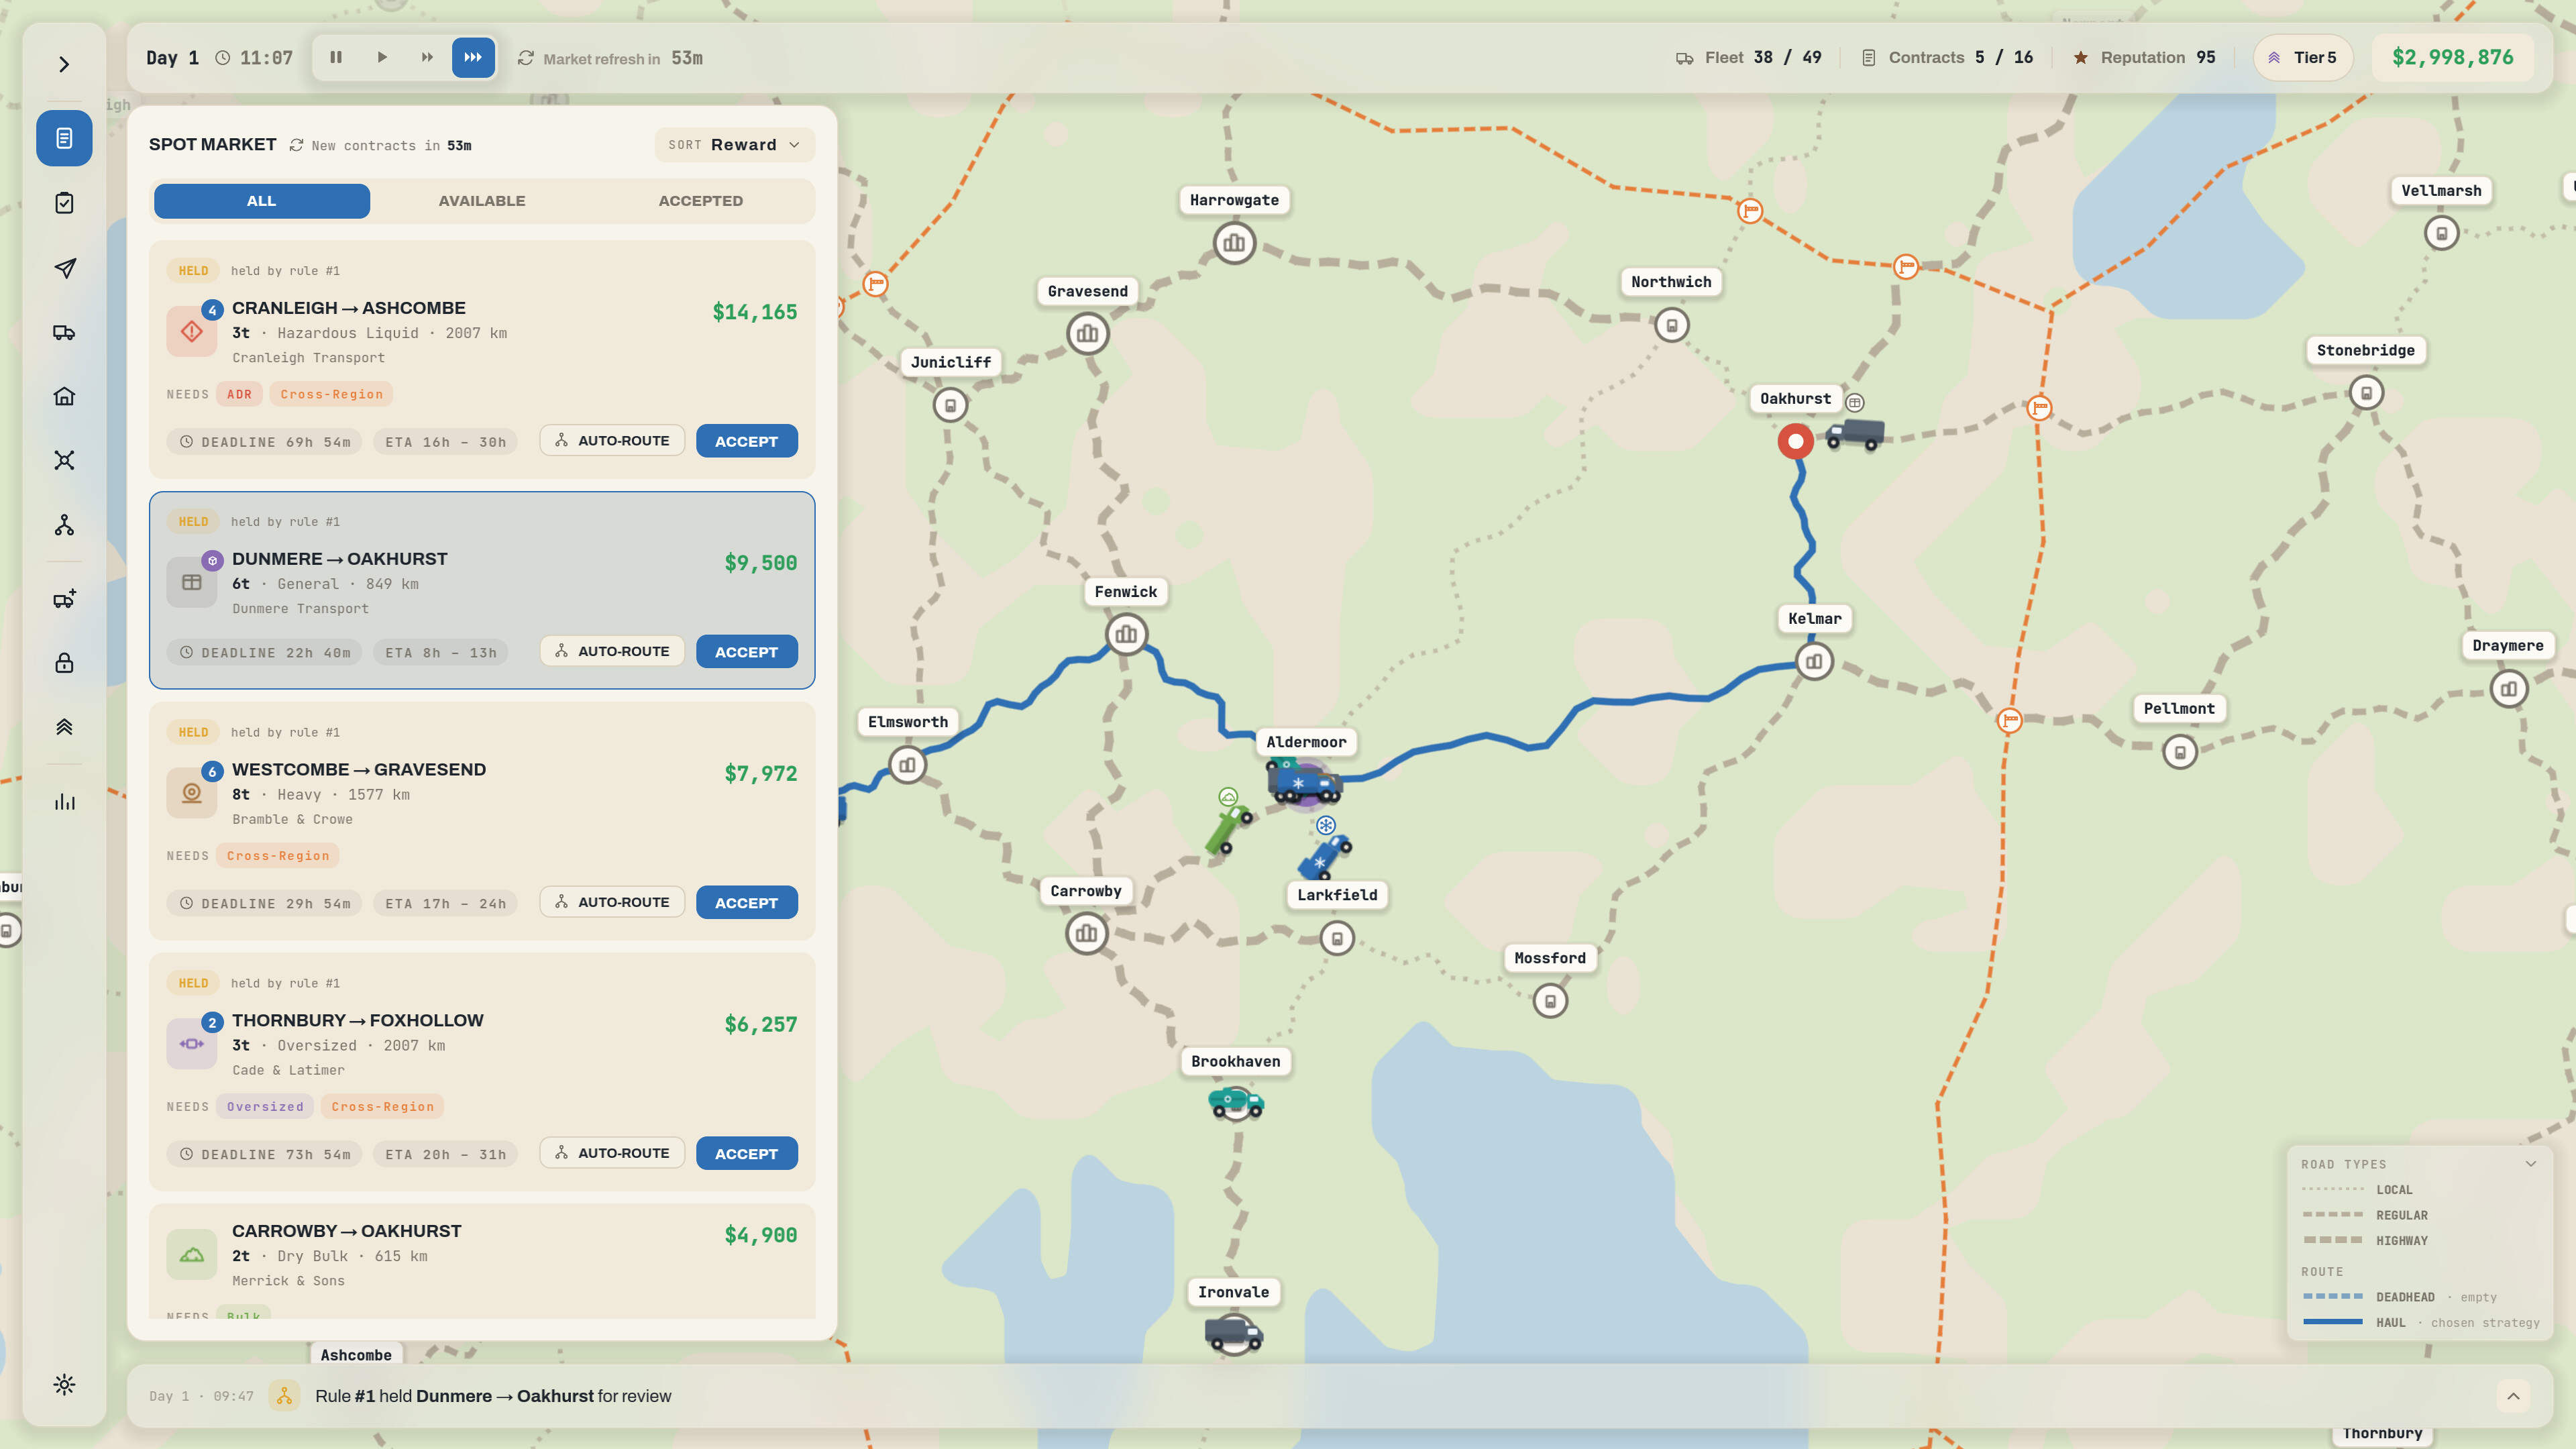The width and height of the screenshot is (2576, 1449).
Task: Select the green truck near Carrowby
Action: 1229,829
